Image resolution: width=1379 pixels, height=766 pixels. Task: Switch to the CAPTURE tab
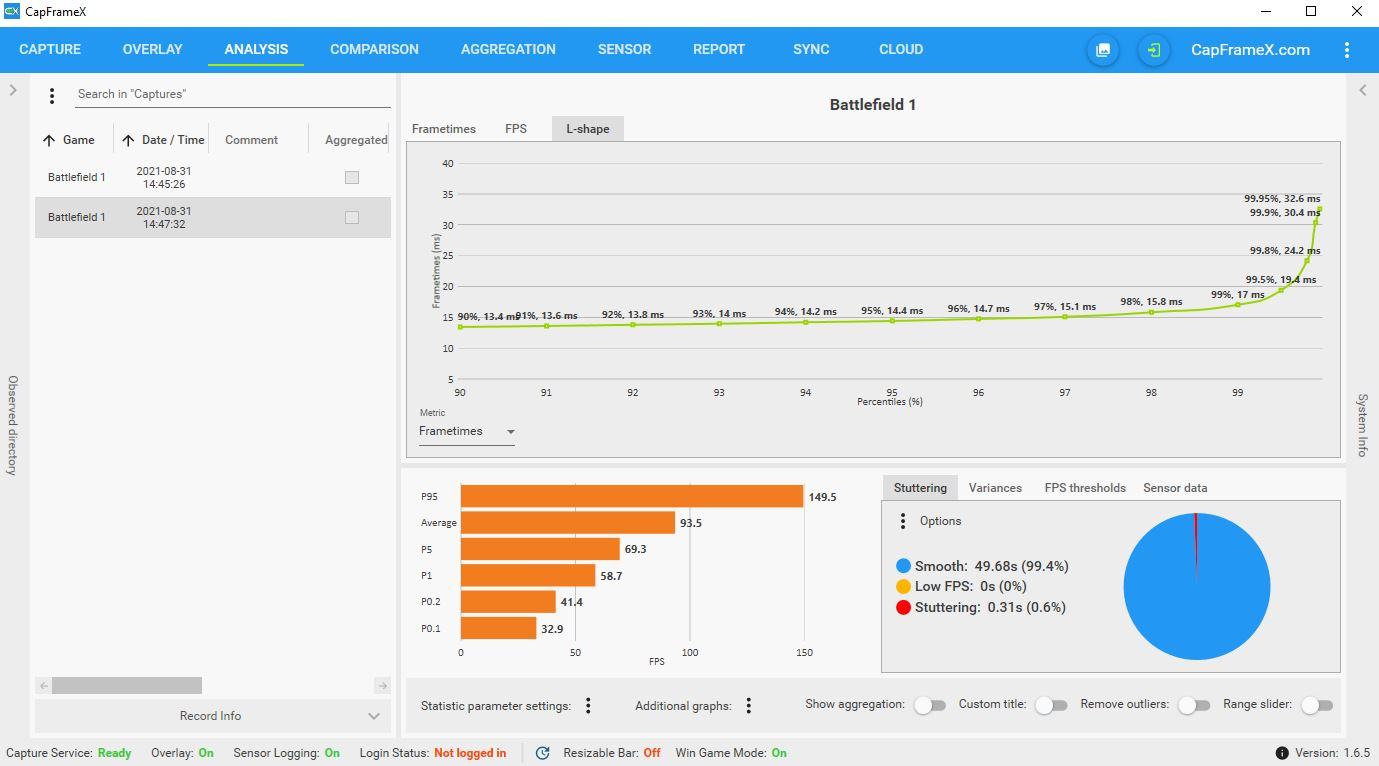50,49
